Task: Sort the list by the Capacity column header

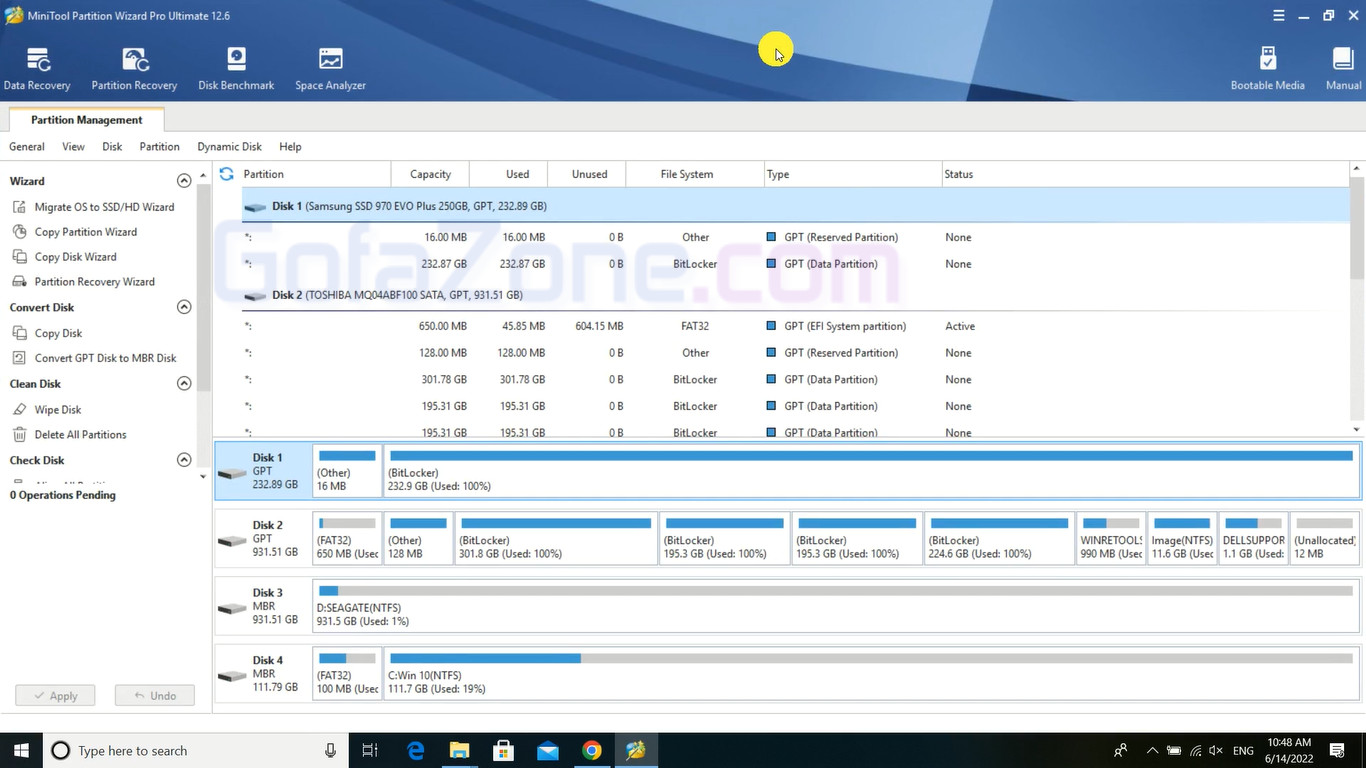Action: coord(430,174)
